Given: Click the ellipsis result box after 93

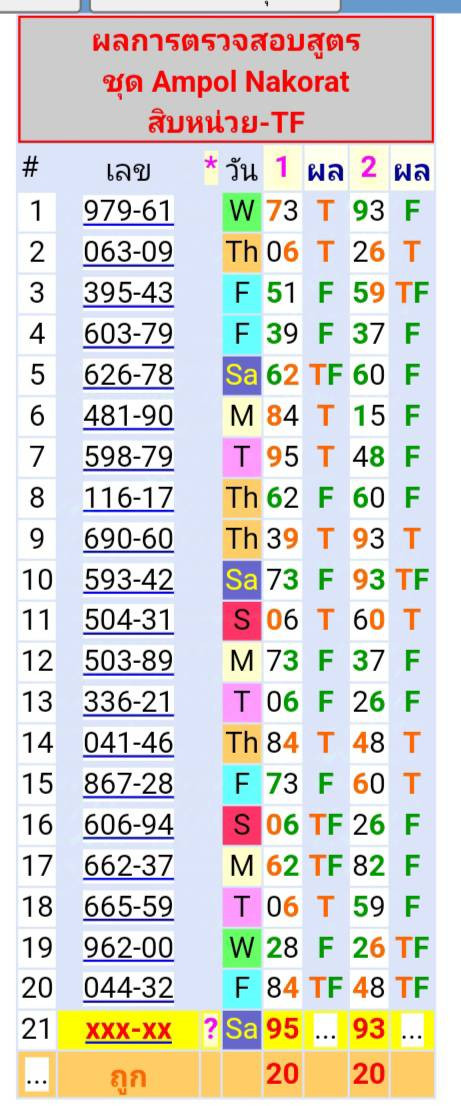Looking at the screenshot, I should (x=412, y=1031).
